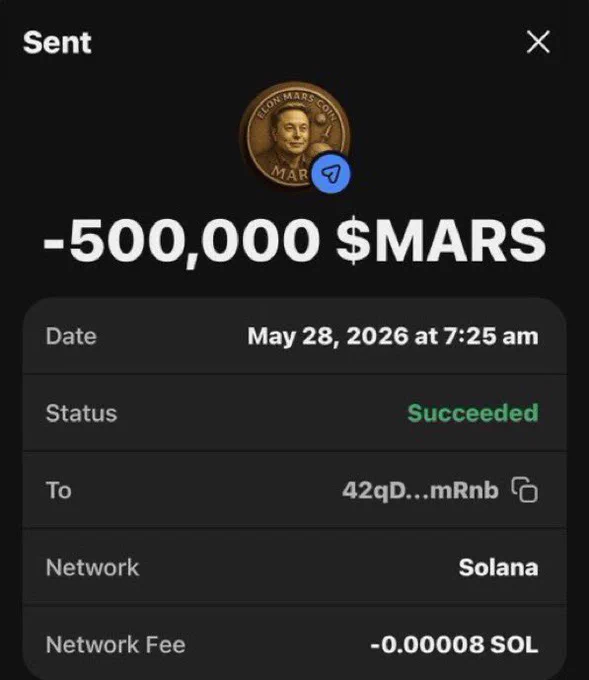The width and height of the screenshot is (589, 680).
Task: Copy the recipient address 42qD...mRnb
Action: (x=525, y=490)
